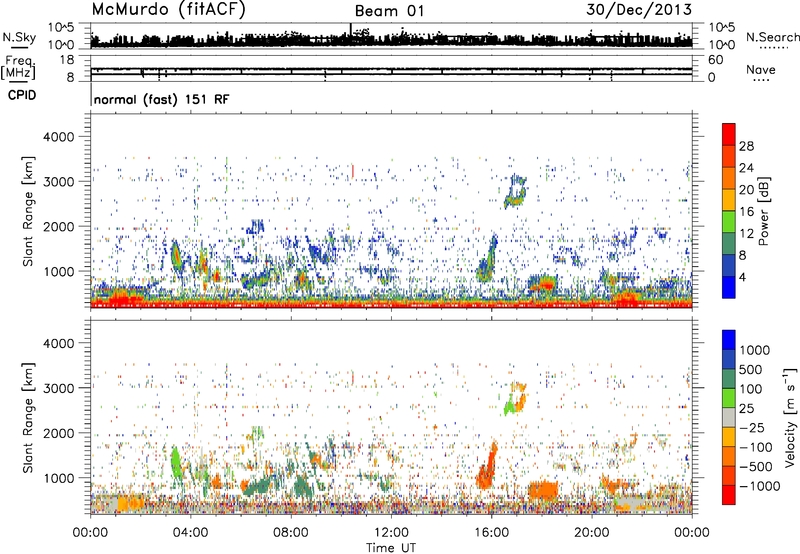The height and width of the screenshot is (554, 800).
Task: Pick the red segment of the power colorbar
Action: point(729,135)
